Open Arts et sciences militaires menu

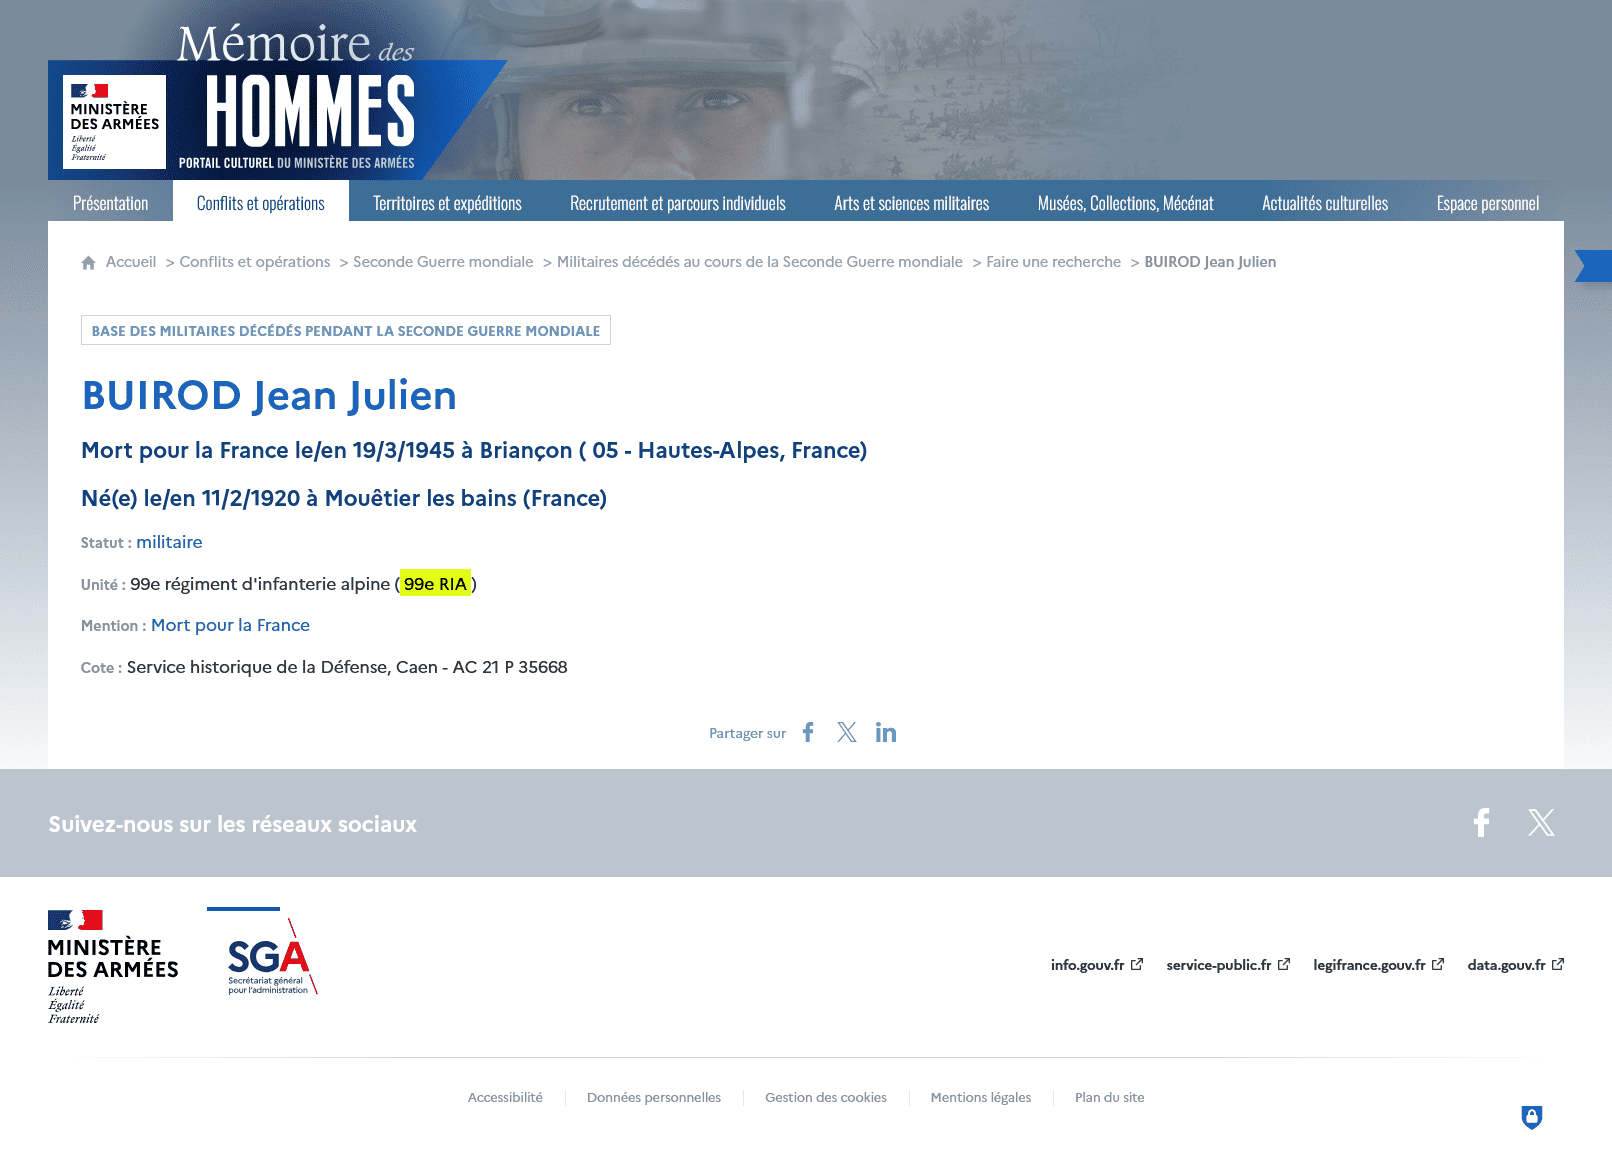point(912,203)
